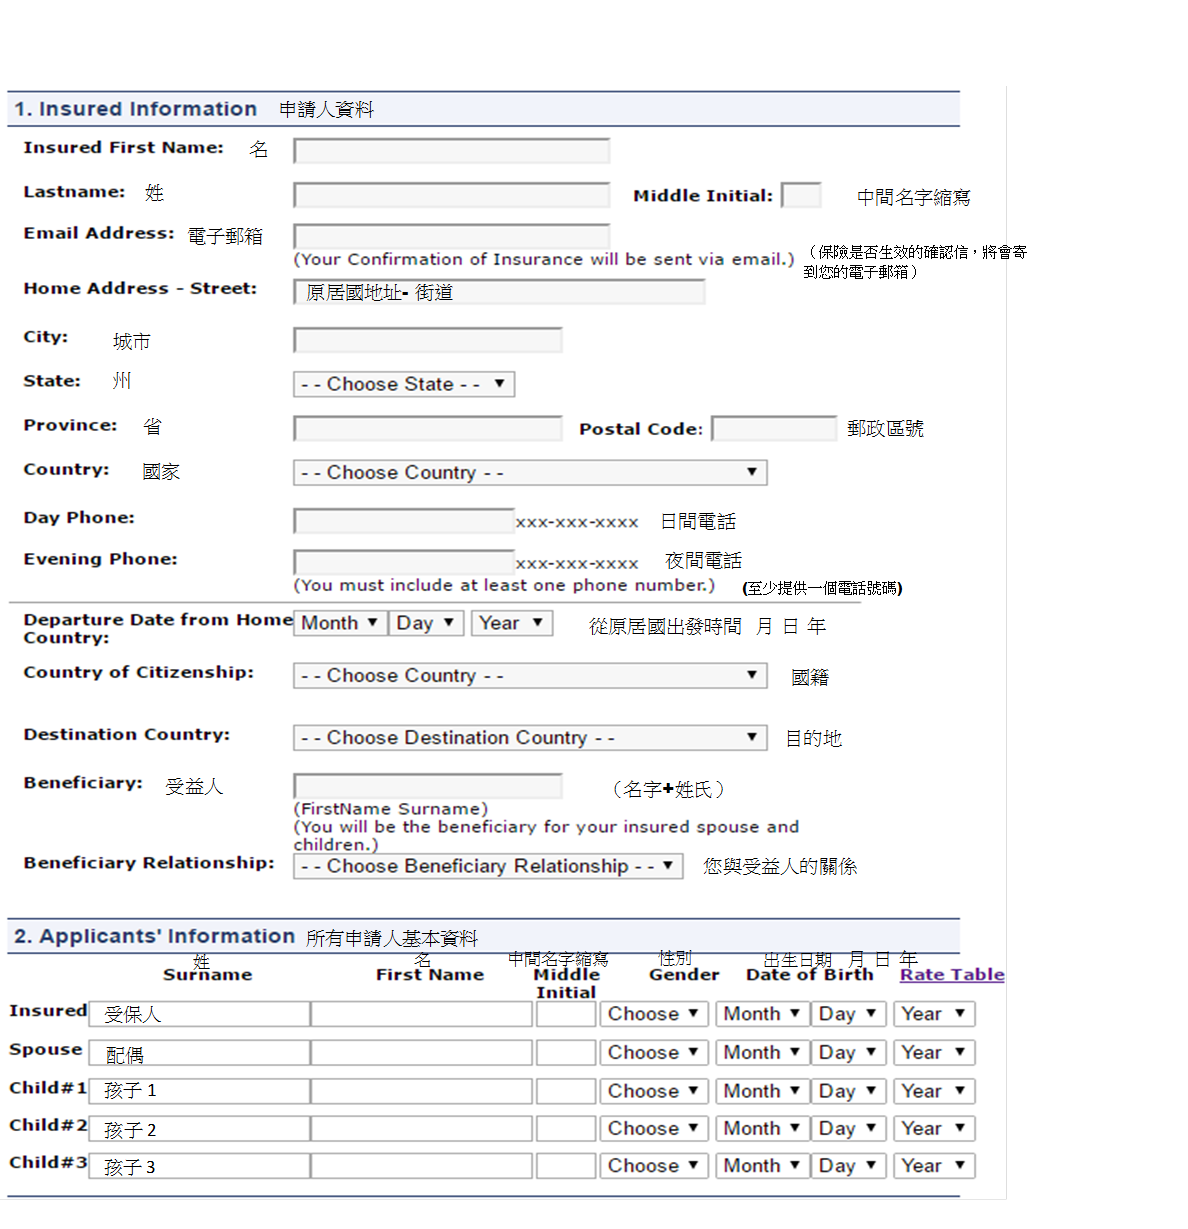Open the Choose State dropdown
Image resolution: width=1188 pixels, height=1229 pixels.
[404, 384]
